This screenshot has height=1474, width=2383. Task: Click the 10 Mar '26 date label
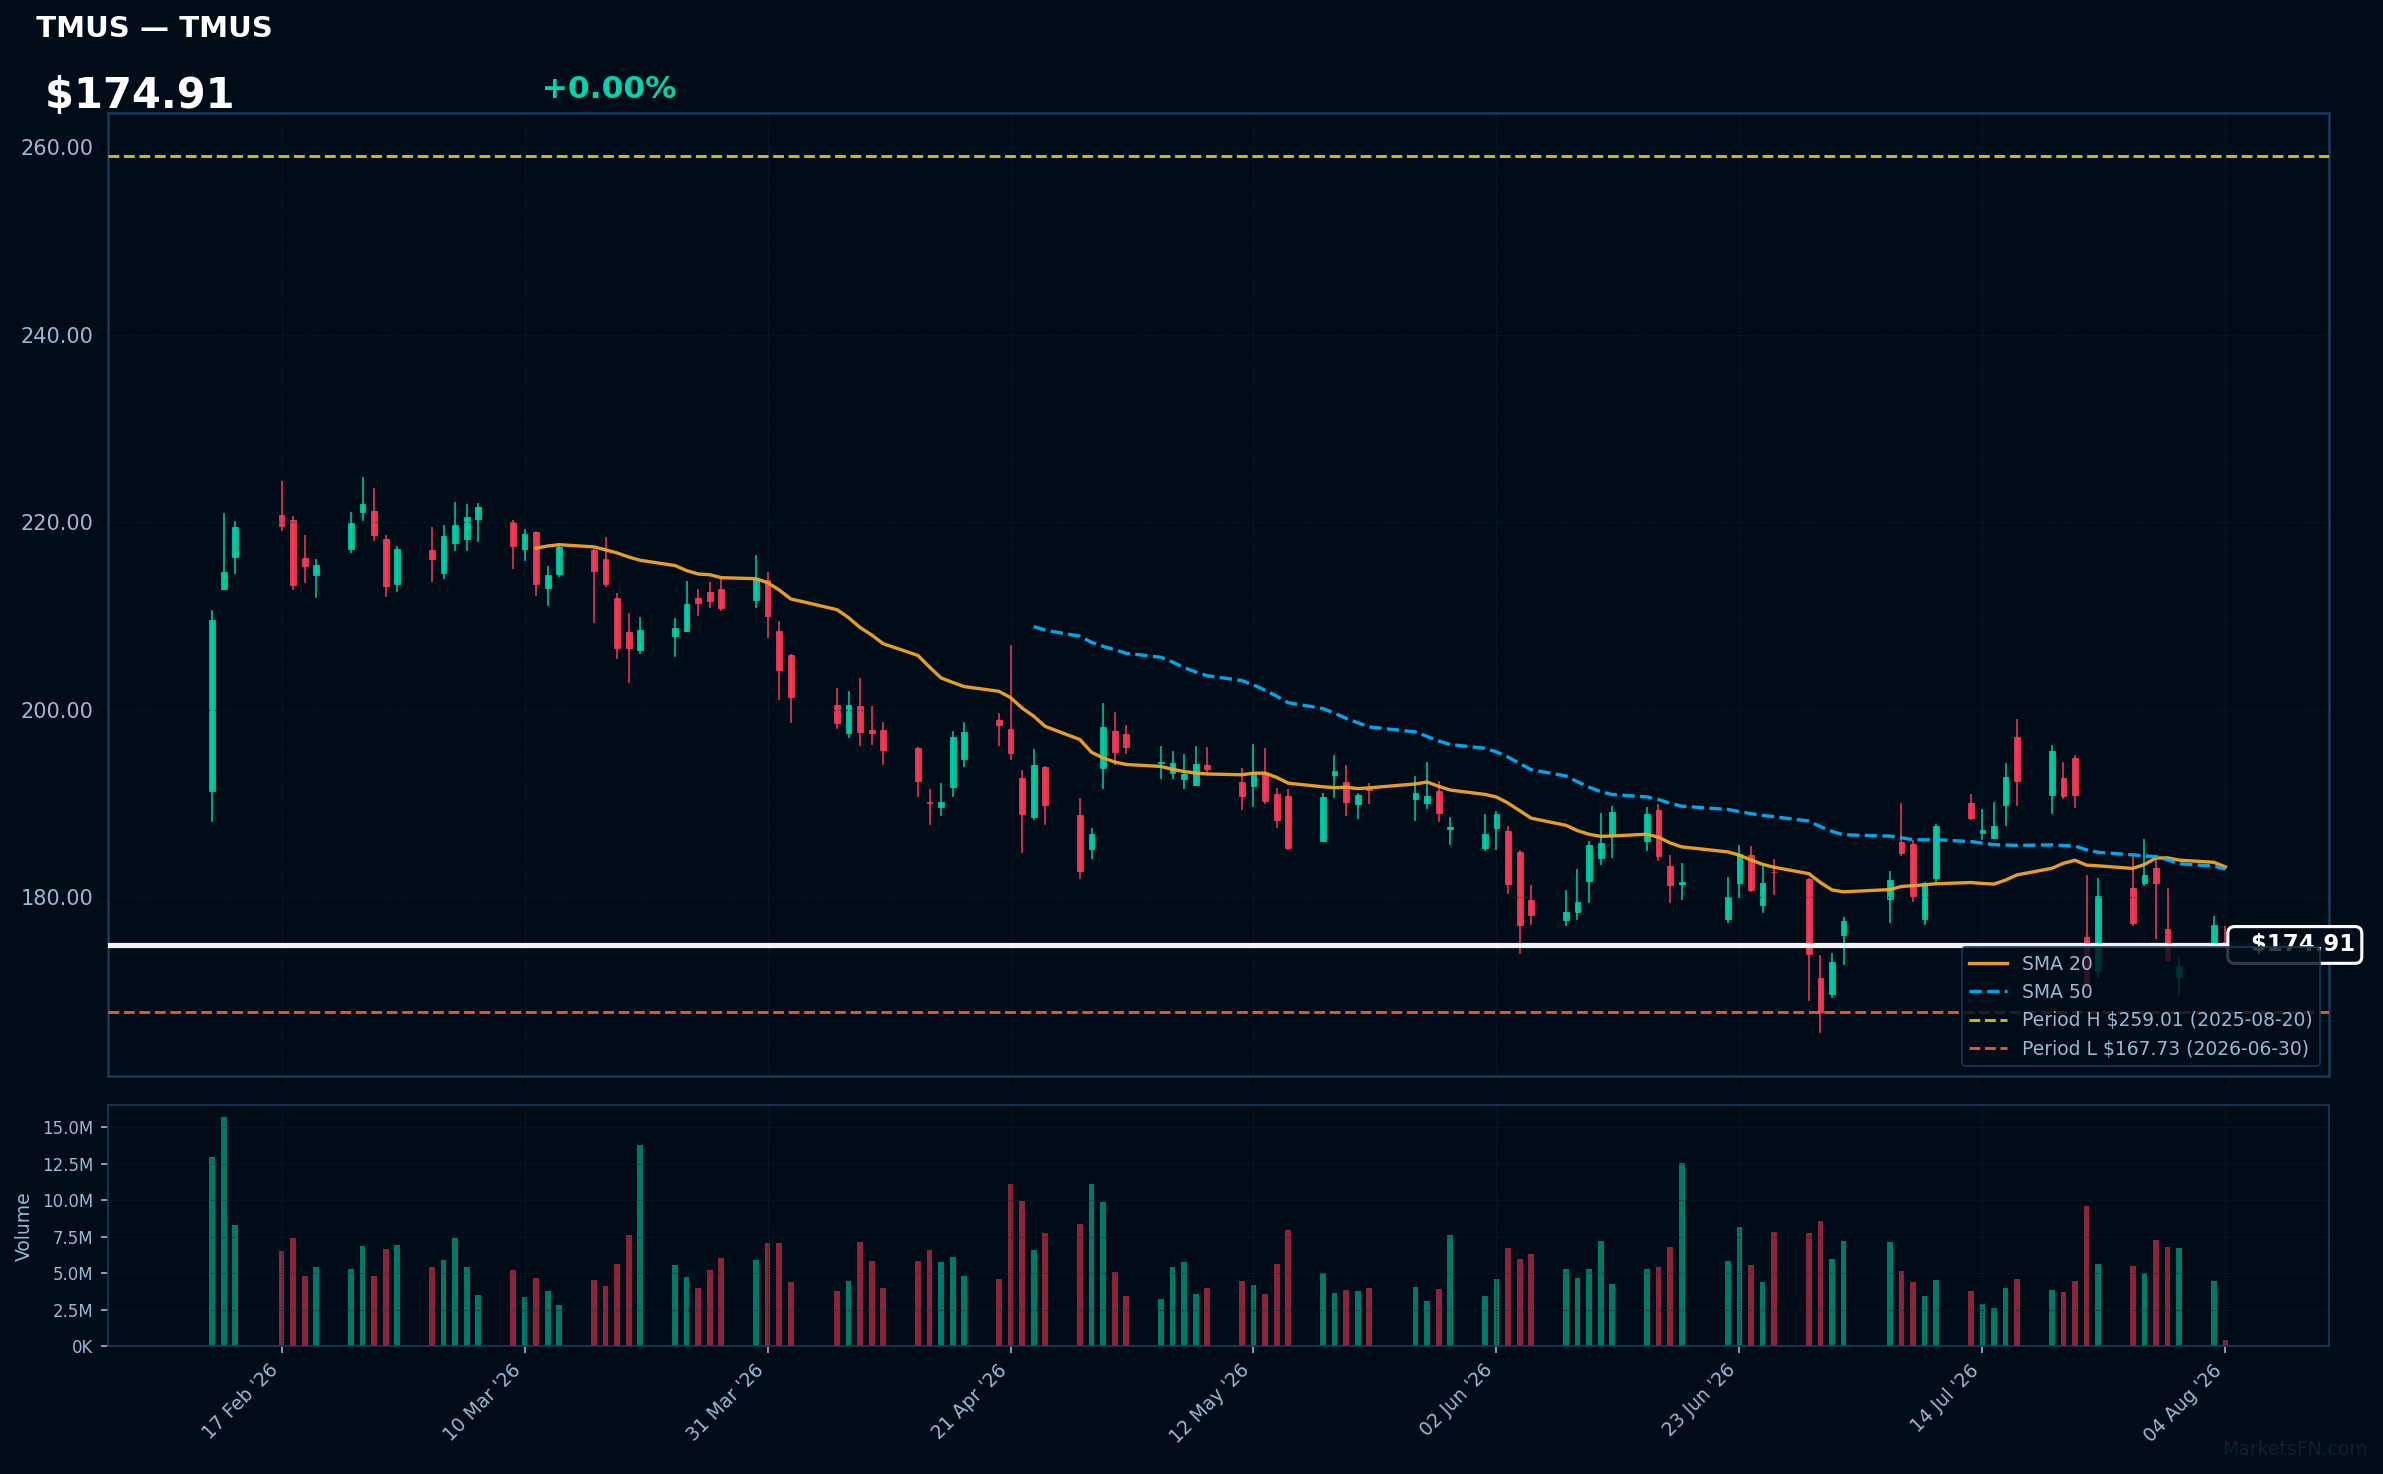click(x=482, y=1400)
